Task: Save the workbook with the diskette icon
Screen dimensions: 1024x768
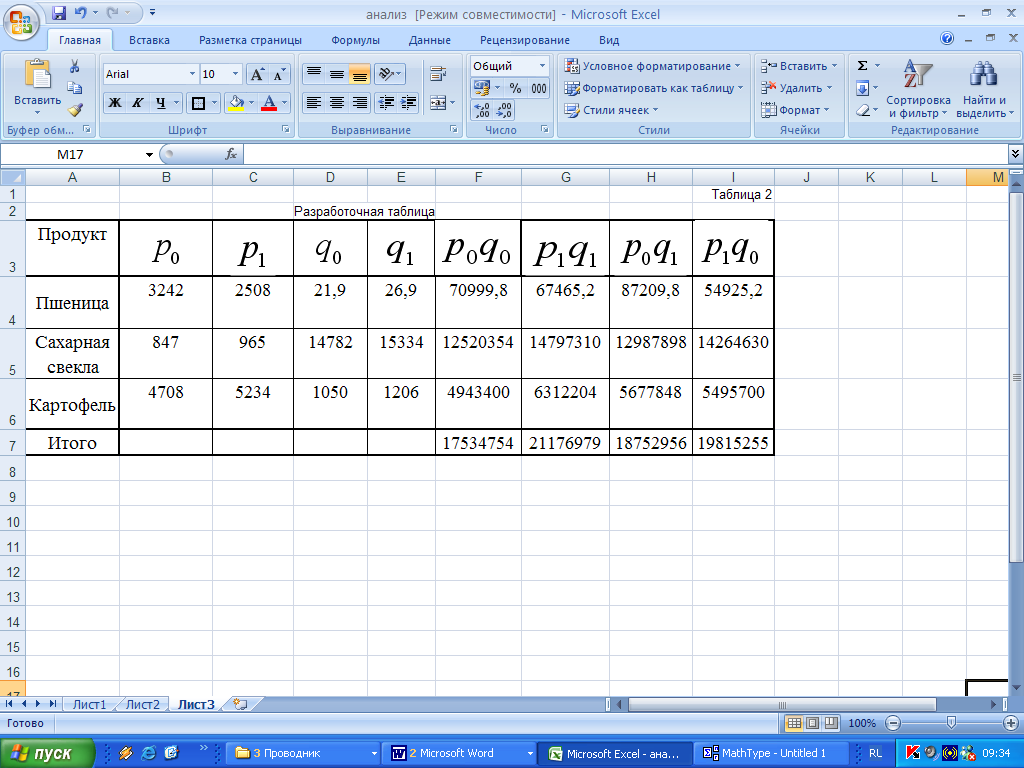Action: point(59,12)
